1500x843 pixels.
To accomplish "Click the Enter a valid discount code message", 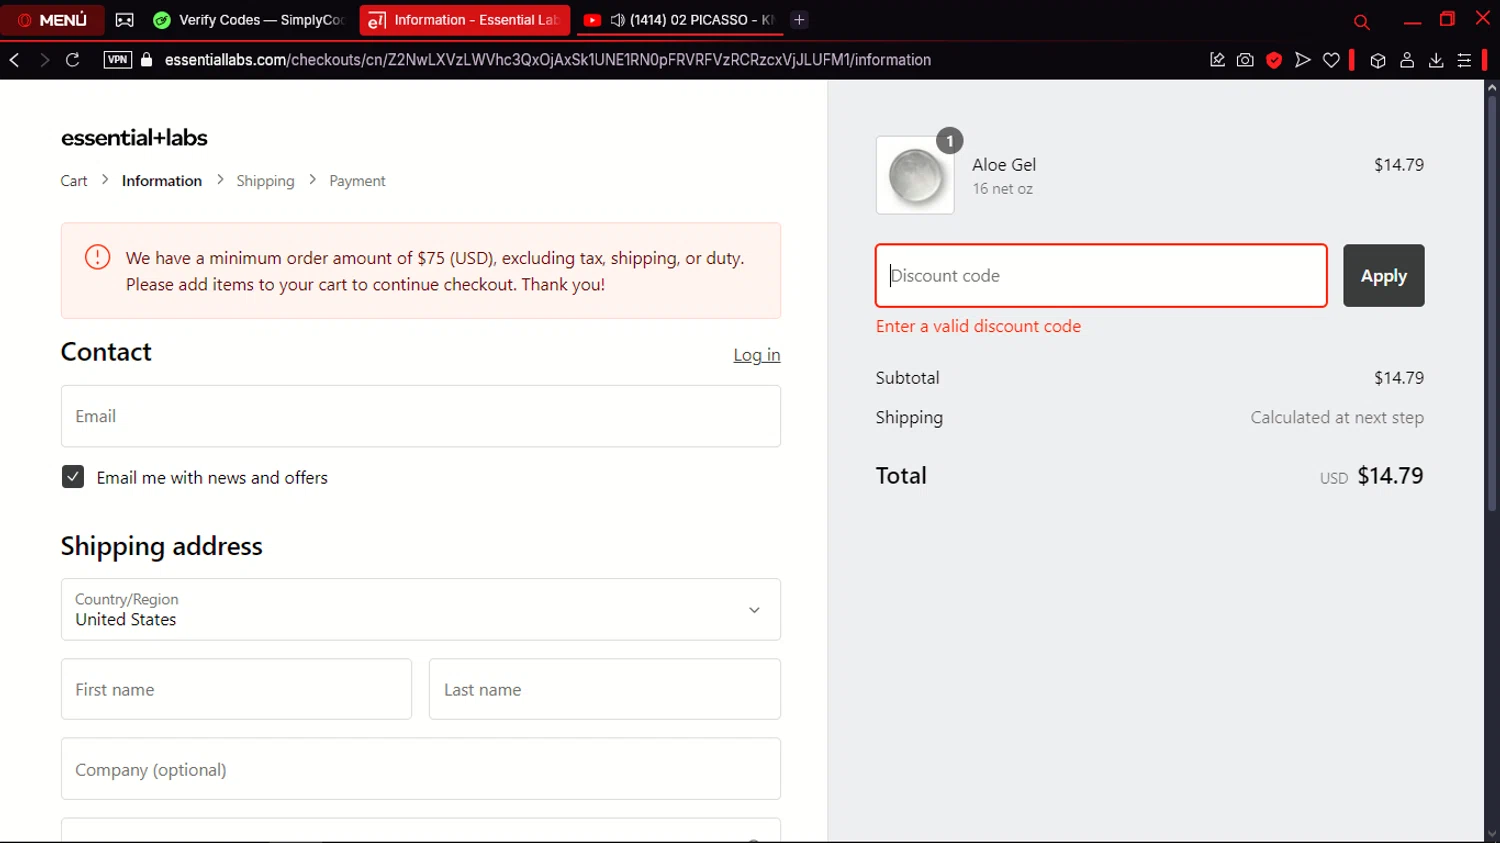I will (x=978, y=326).
